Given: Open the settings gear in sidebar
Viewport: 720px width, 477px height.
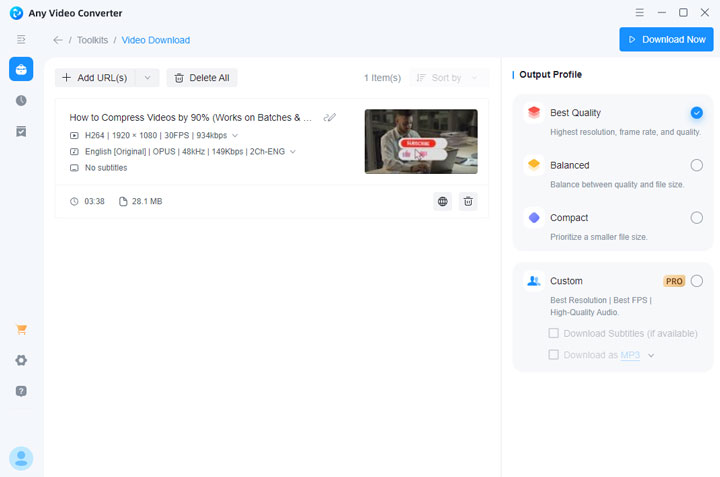Looking at the screenshot, I should (x=21, y=360).
